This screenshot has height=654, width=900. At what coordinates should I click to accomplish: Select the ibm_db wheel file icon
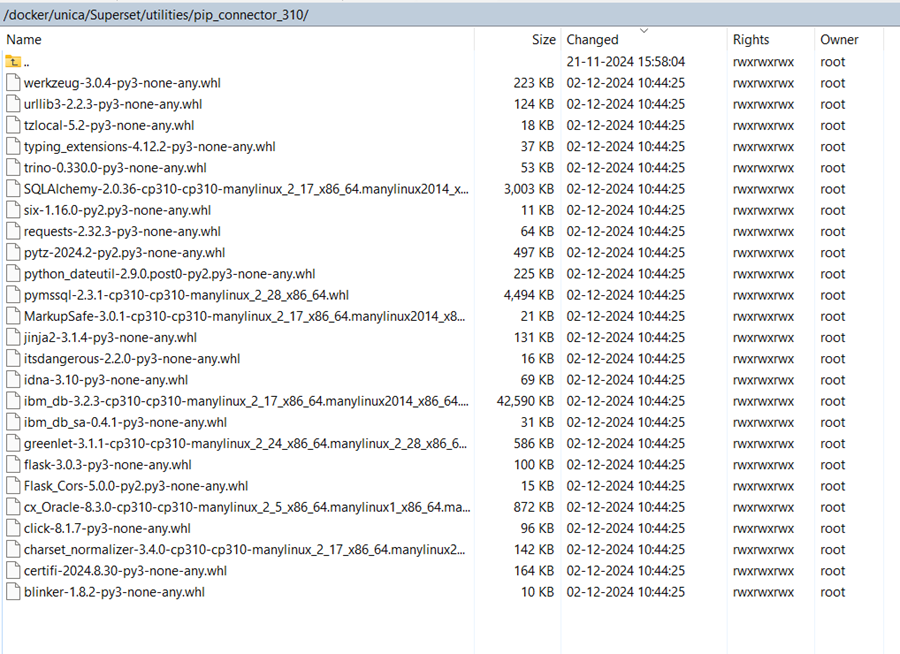11,400
